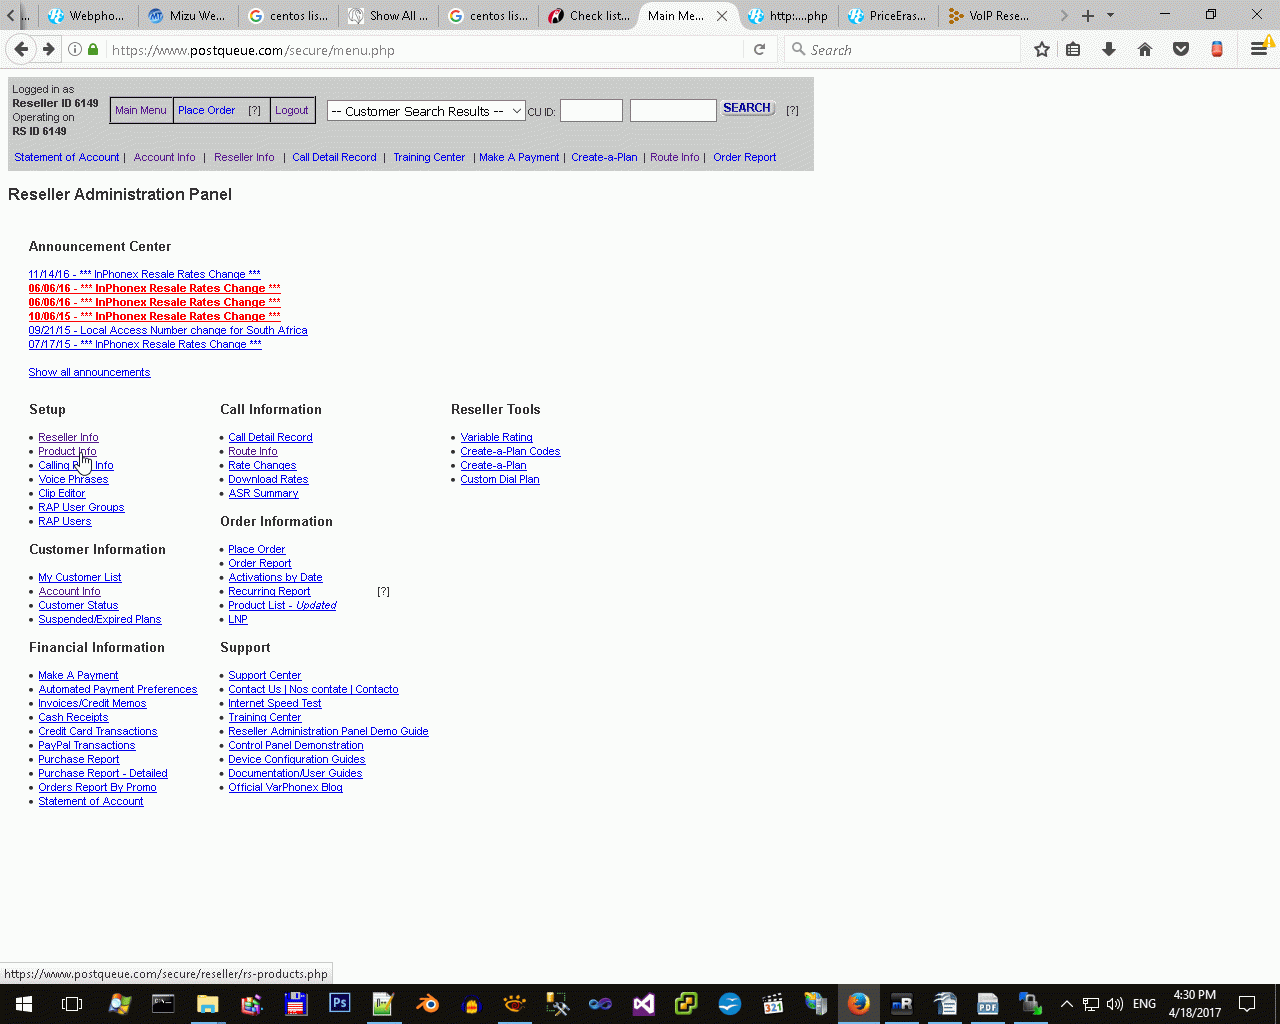Switch to the PriceEras... tab

[887, 16]
